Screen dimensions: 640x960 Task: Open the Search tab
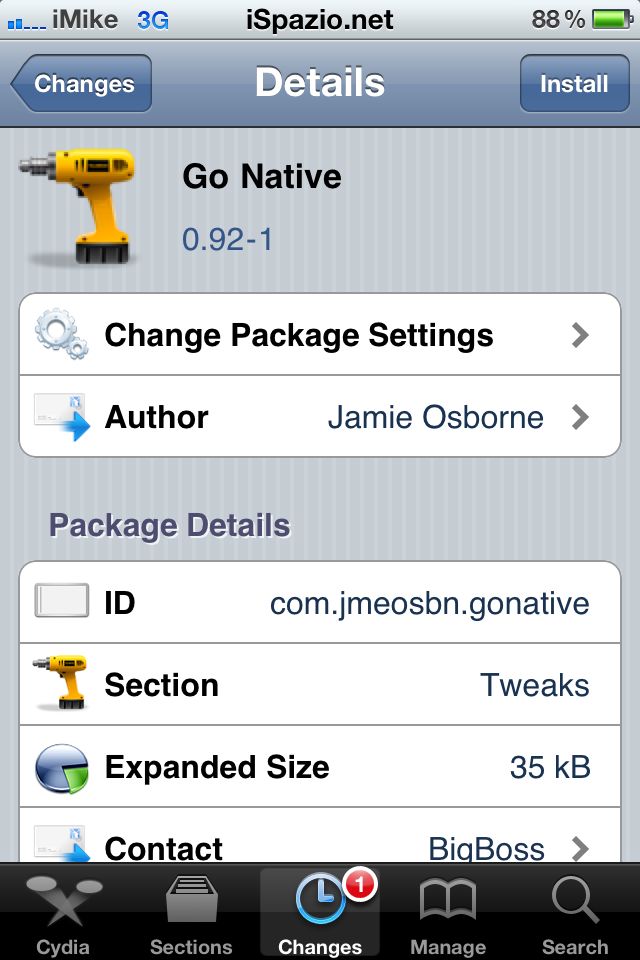pos(575,912)
